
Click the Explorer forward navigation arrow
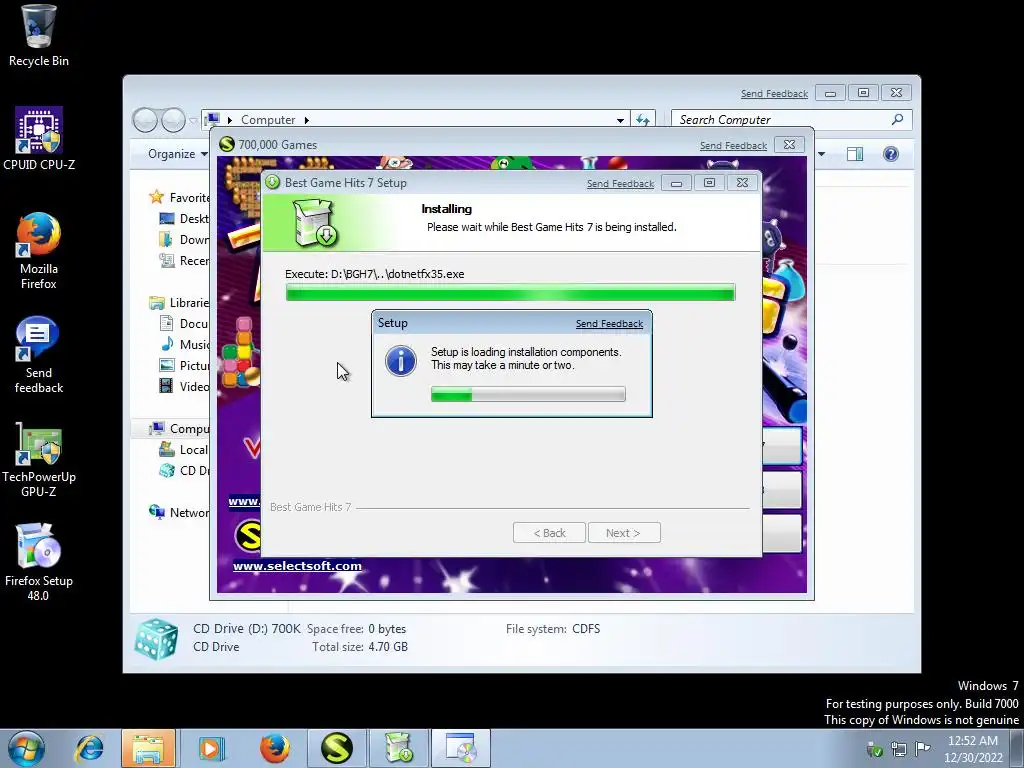pyautogui.click(x=173, y=120)
